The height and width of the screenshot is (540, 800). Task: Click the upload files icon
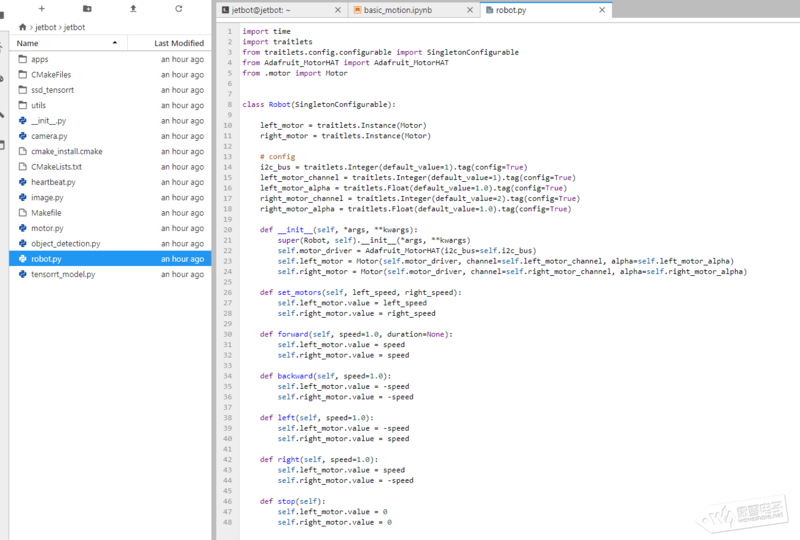(x=133, y=9)
